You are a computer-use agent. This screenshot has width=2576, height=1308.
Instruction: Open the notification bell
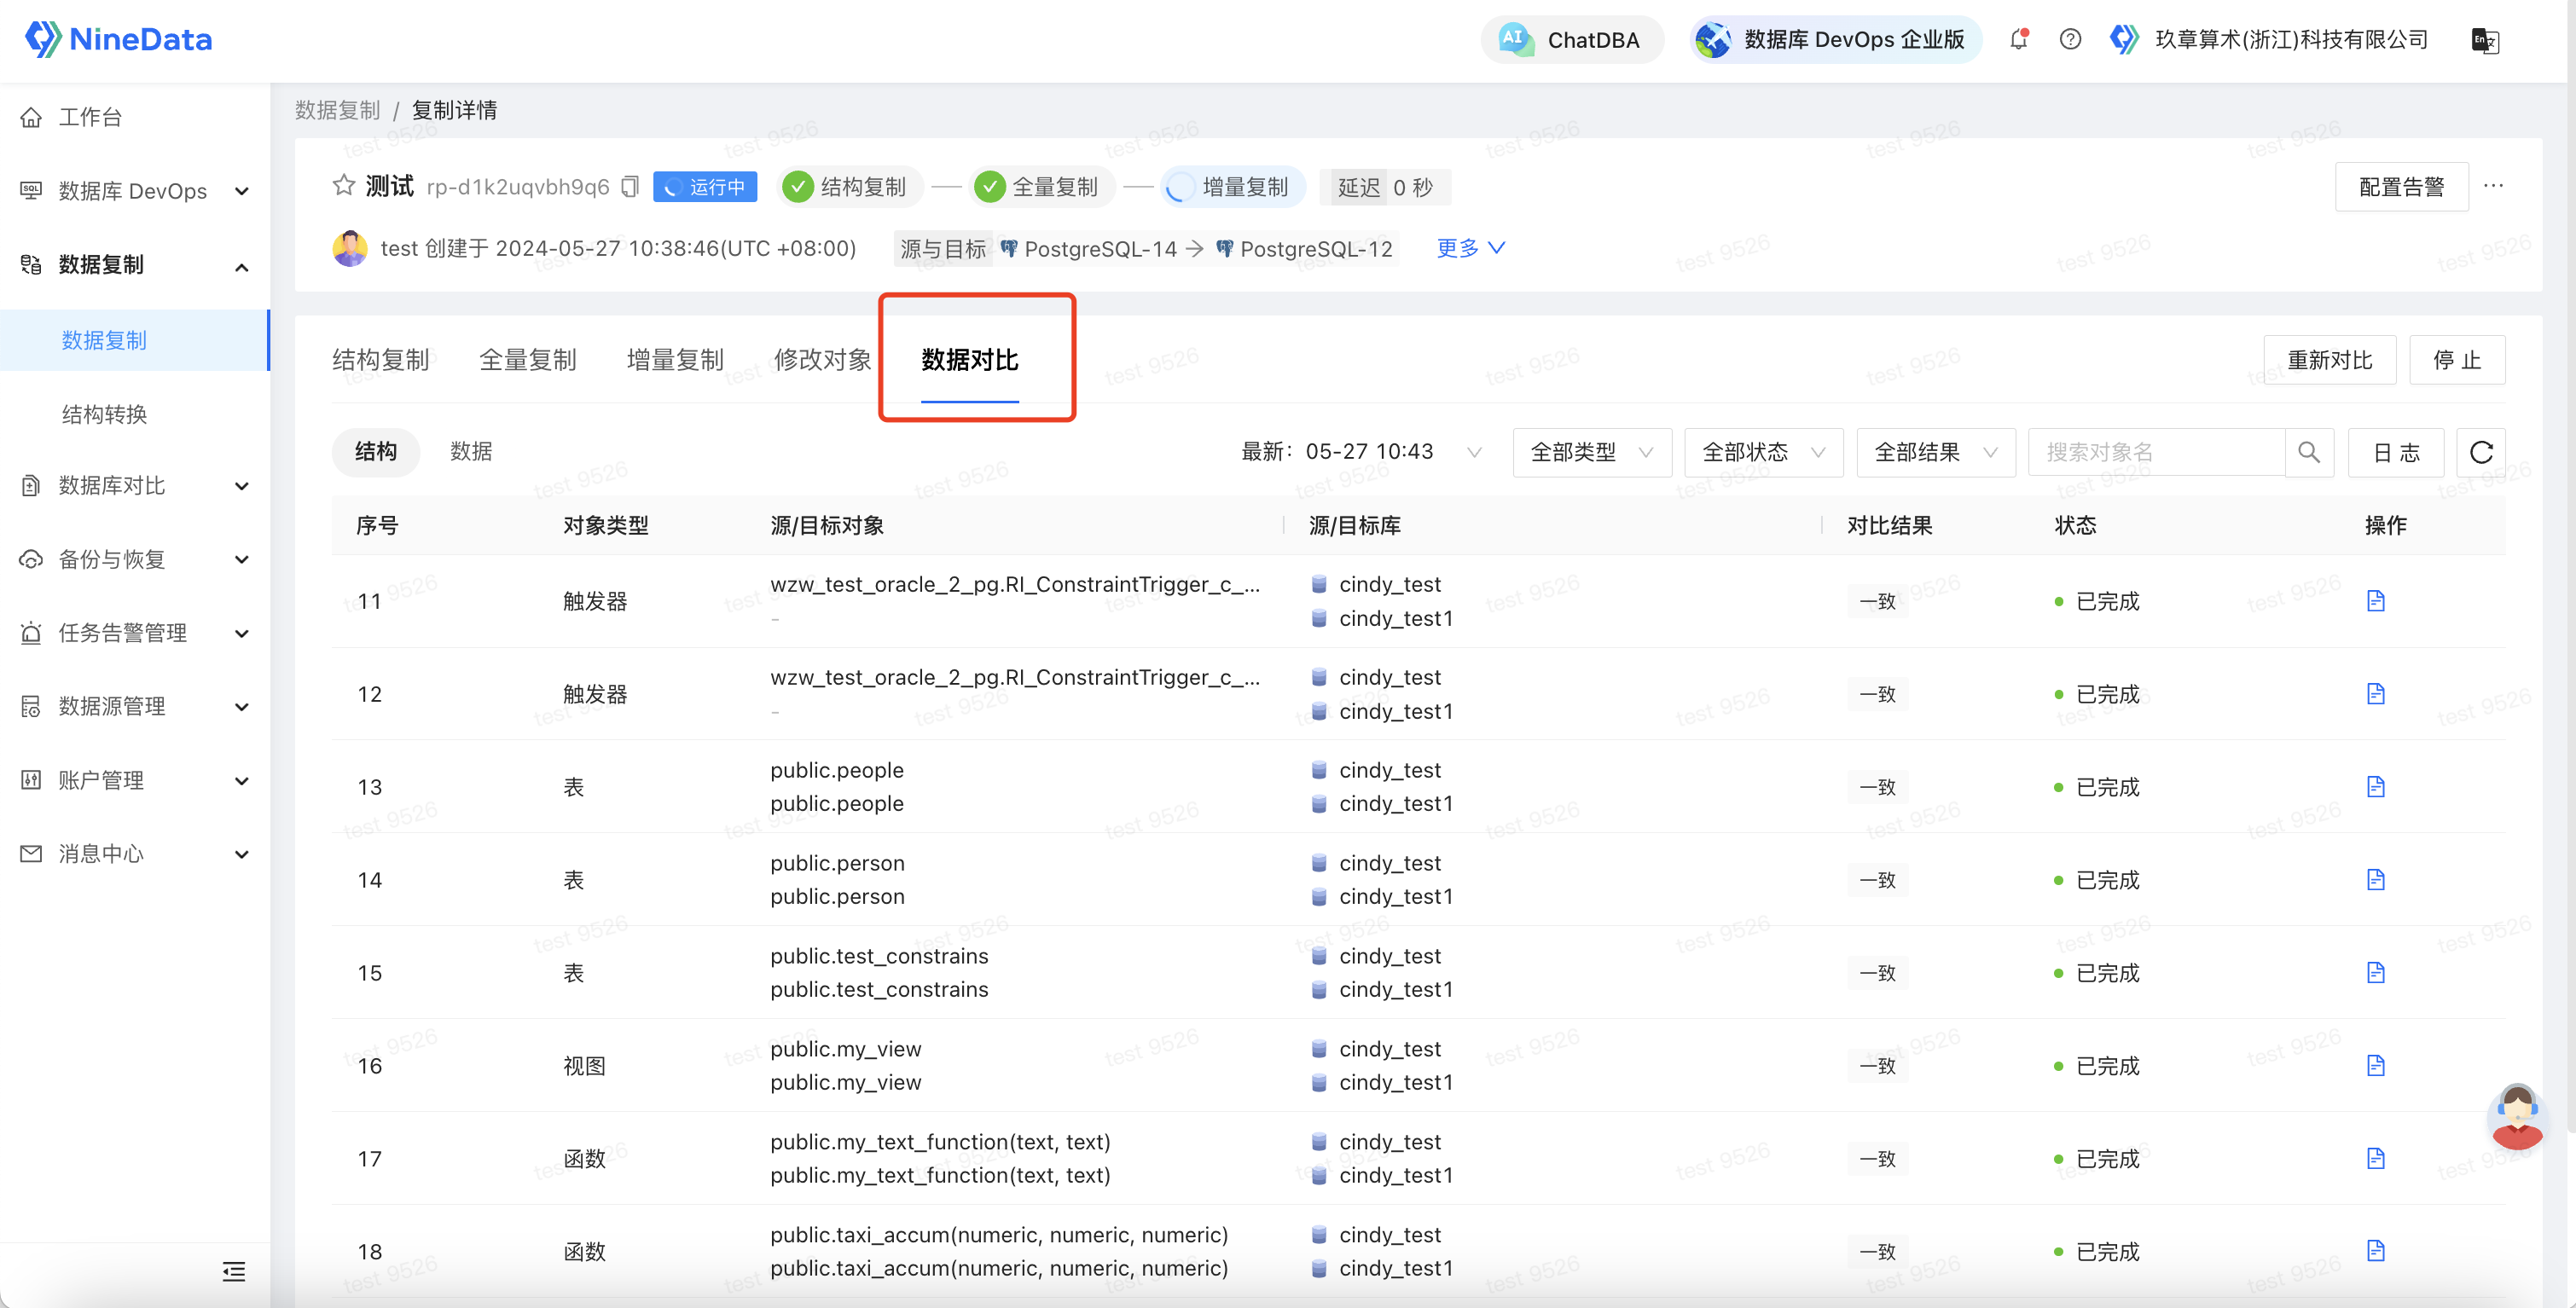click(2019, 39)
